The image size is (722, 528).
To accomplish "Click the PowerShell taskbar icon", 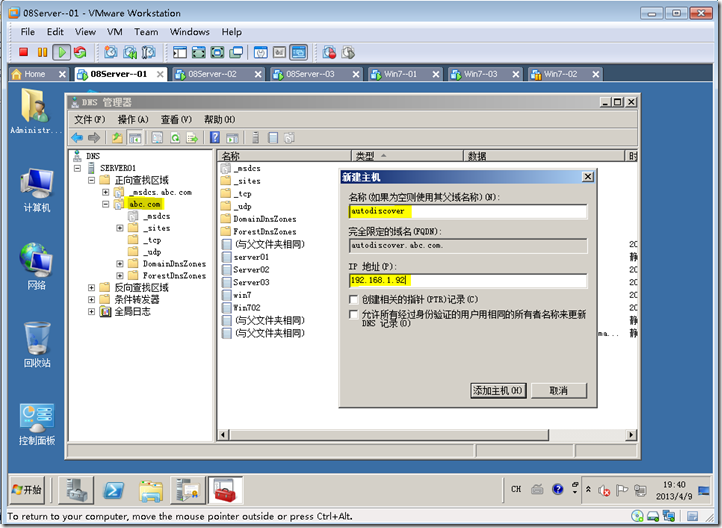I will (113, 490).
